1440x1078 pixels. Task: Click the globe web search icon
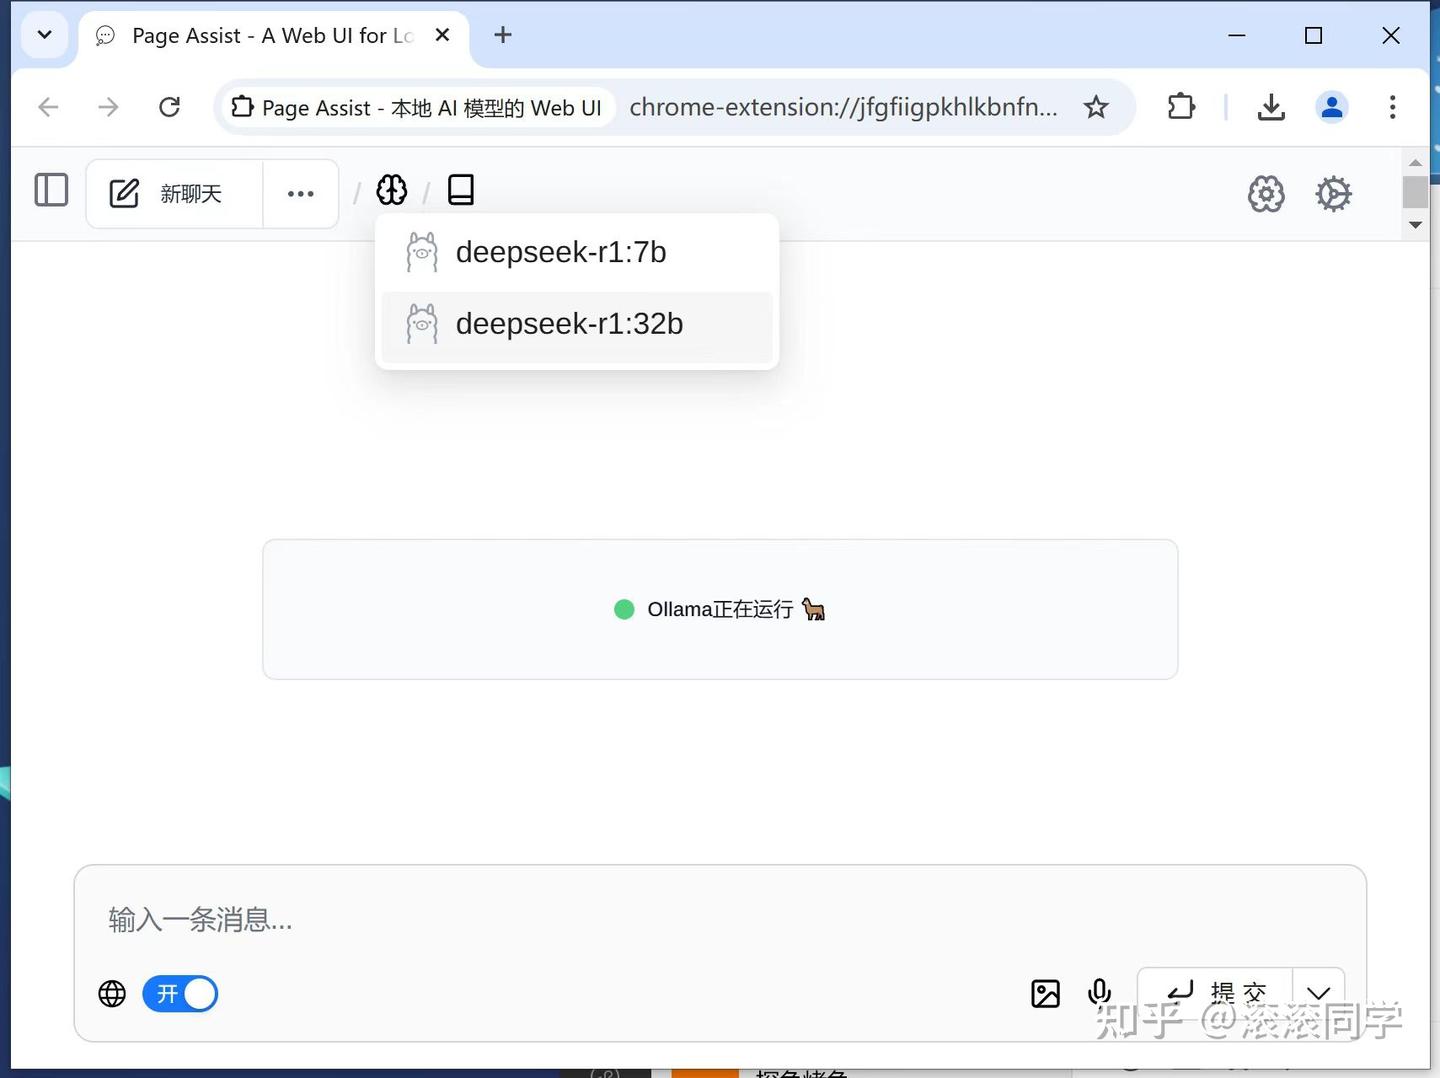click(111, 993)
